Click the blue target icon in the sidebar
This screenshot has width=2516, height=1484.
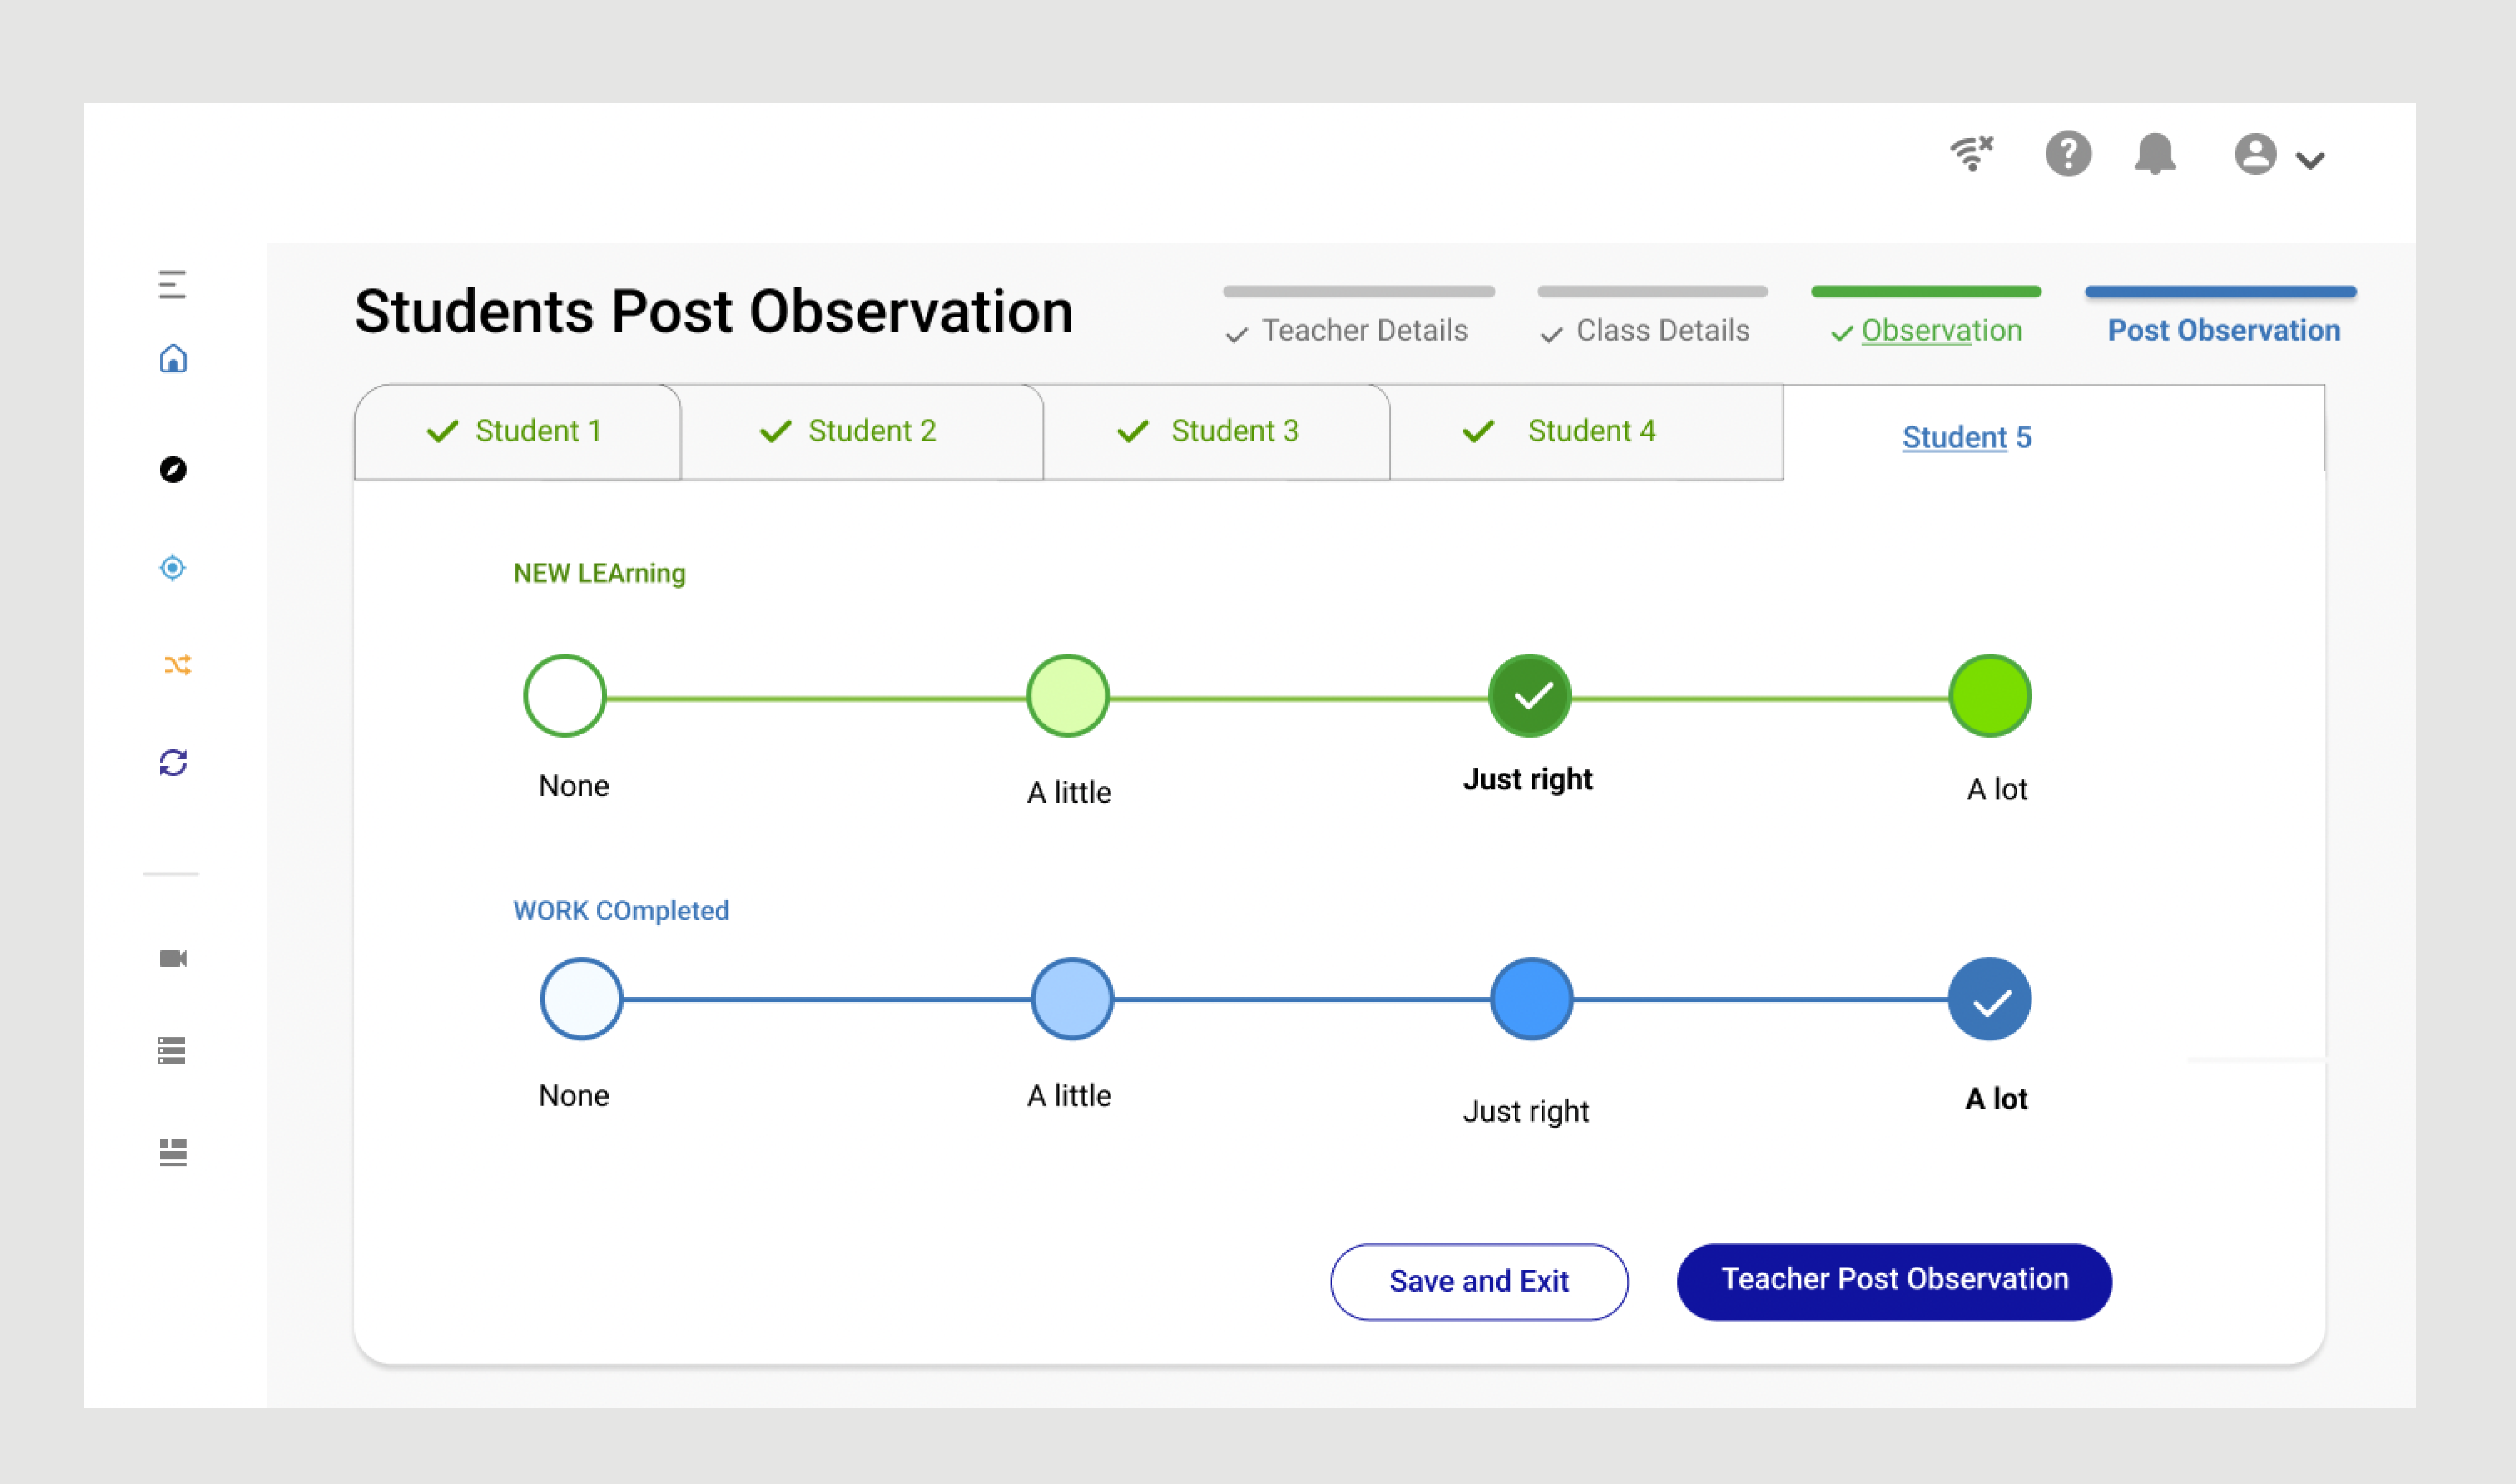[x=173, y=568]
